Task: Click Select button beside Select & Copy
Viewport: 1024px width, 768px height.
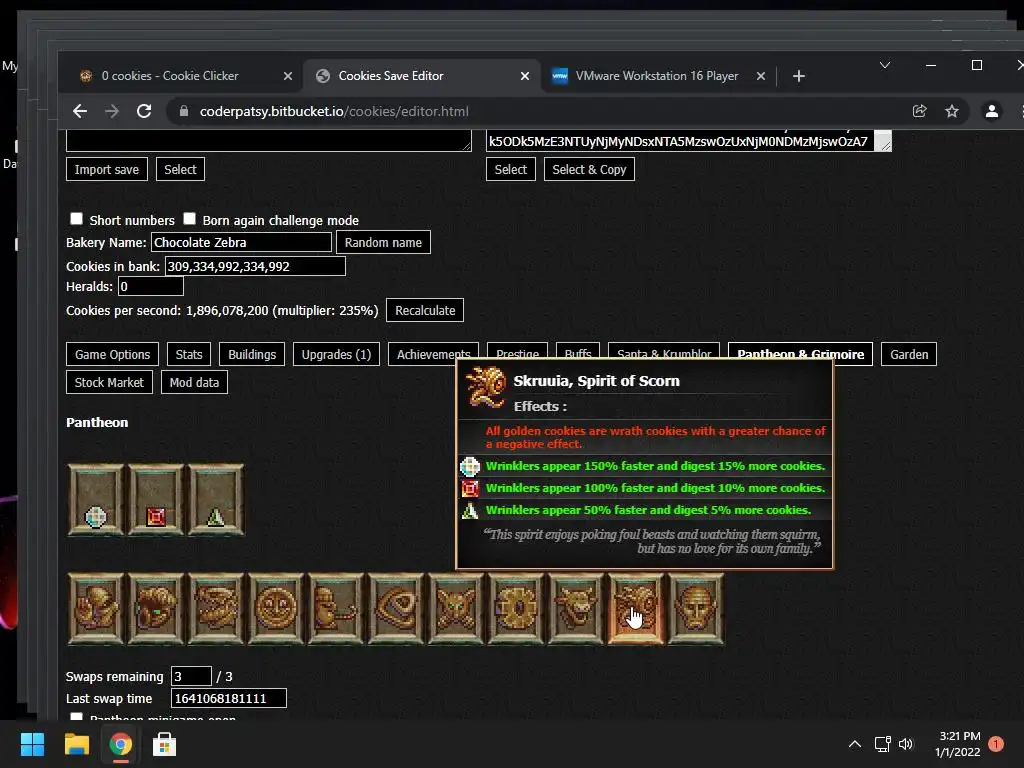Action: tap(511, 169)
